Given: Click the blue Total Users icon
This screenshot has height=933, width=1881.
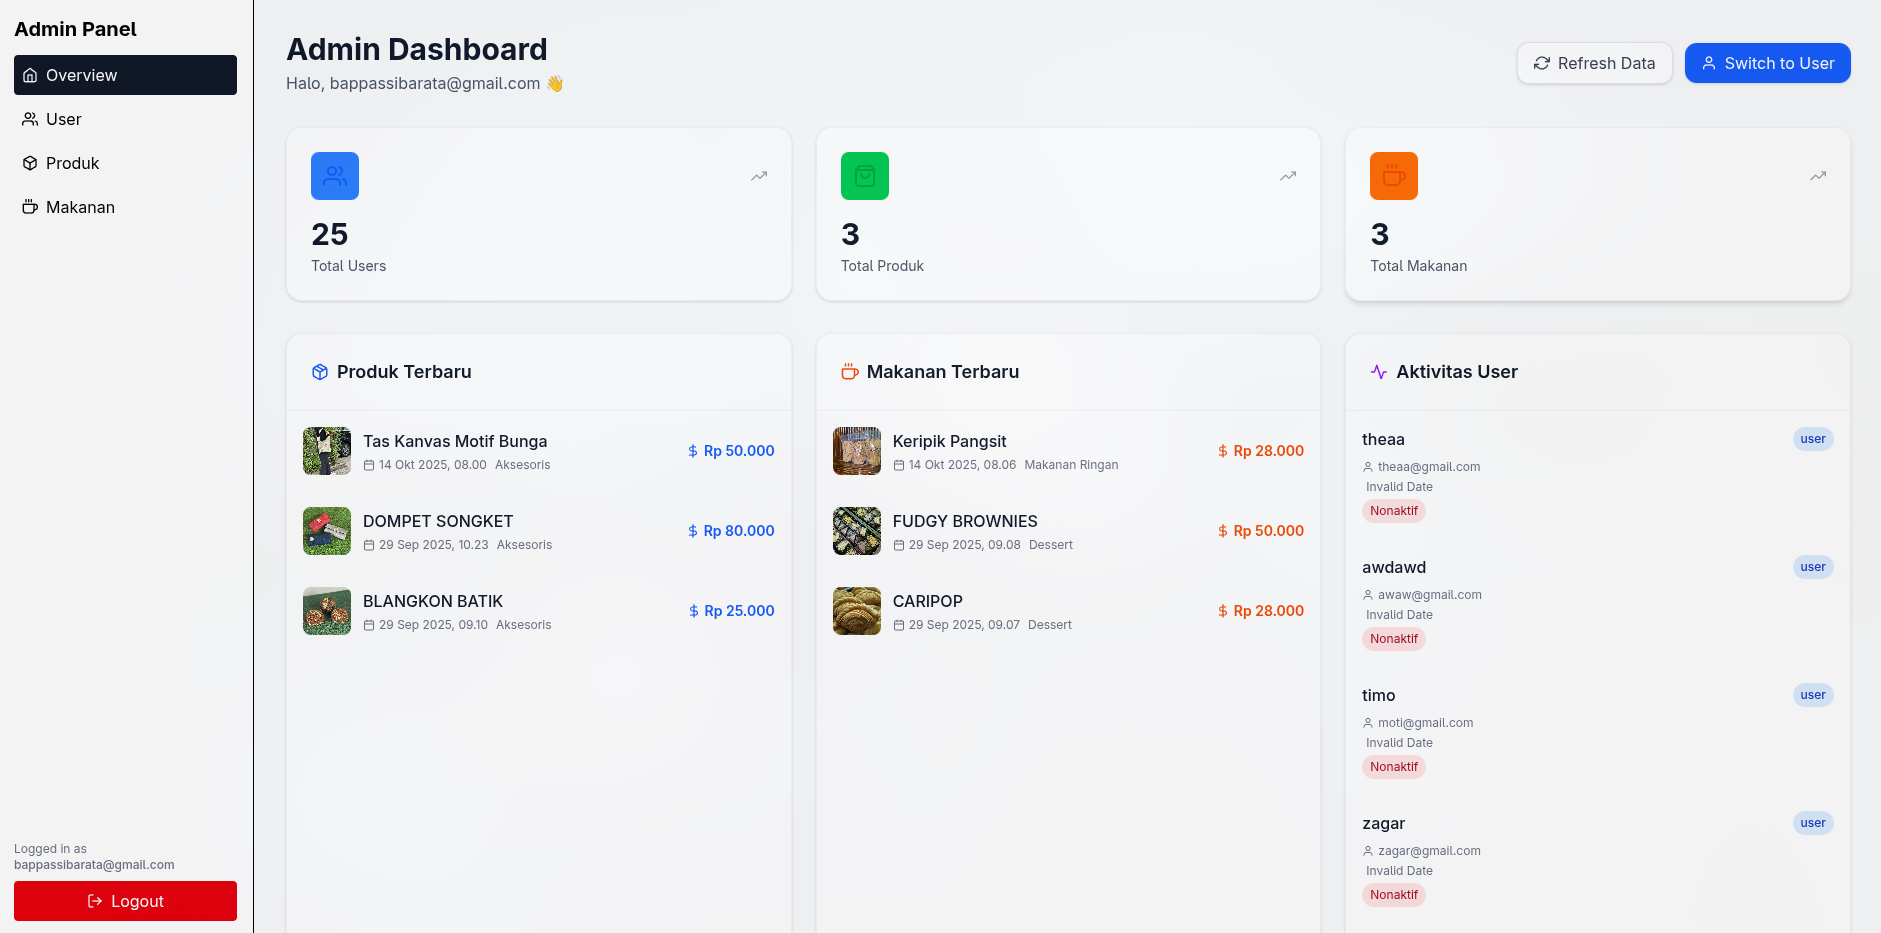Looking at the screenshot, I should (335, 176).
